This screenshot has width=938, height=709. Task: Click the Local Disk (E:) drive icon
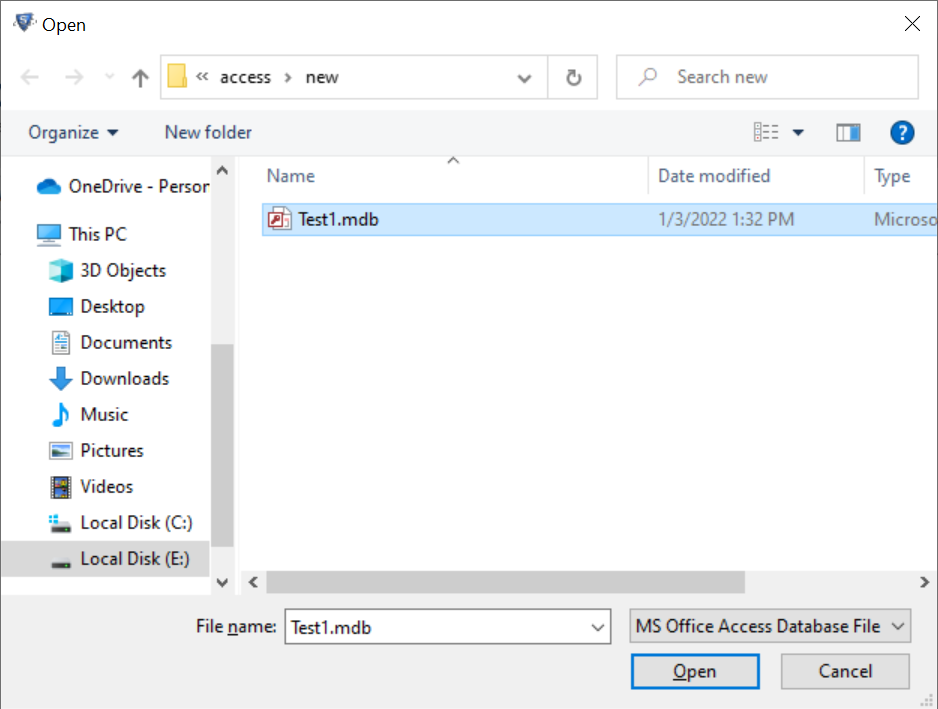pos(60,563)
